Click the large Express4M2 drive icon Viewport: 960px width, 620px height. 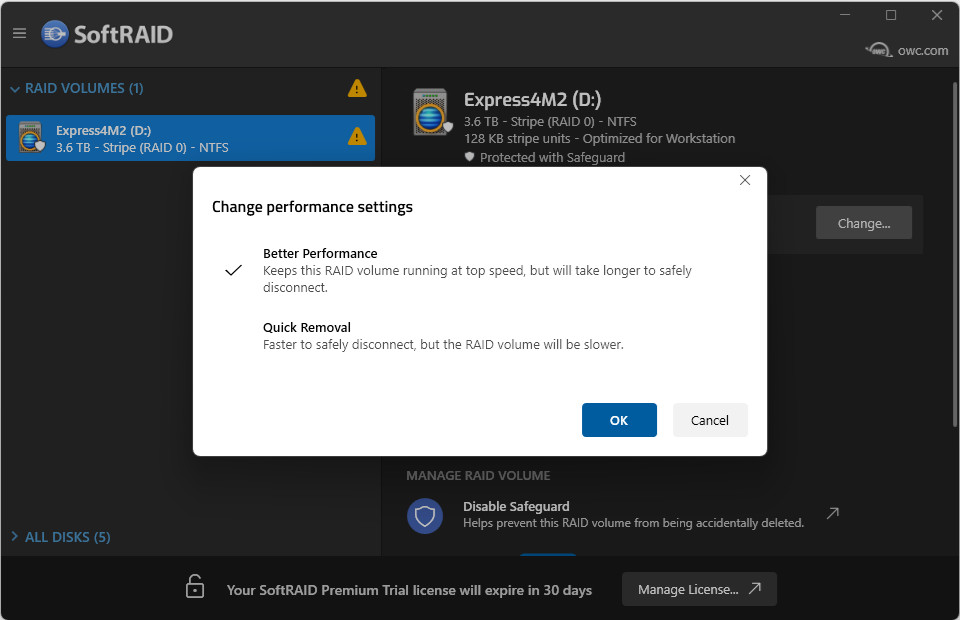[x=432, y=112]
